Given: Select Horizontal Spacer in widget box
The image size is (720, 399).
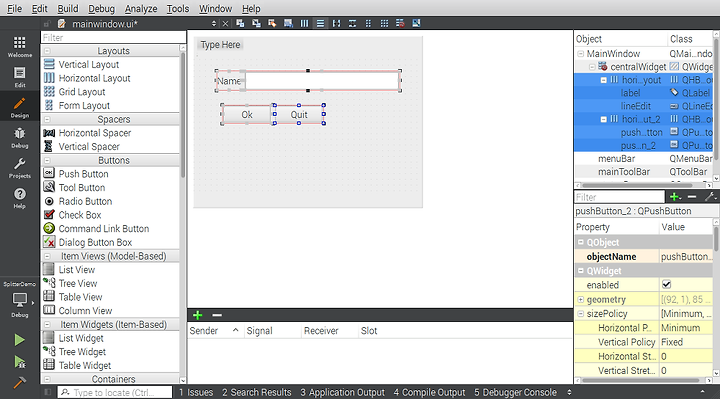Looking at the screenshot, I should [95, 133].
